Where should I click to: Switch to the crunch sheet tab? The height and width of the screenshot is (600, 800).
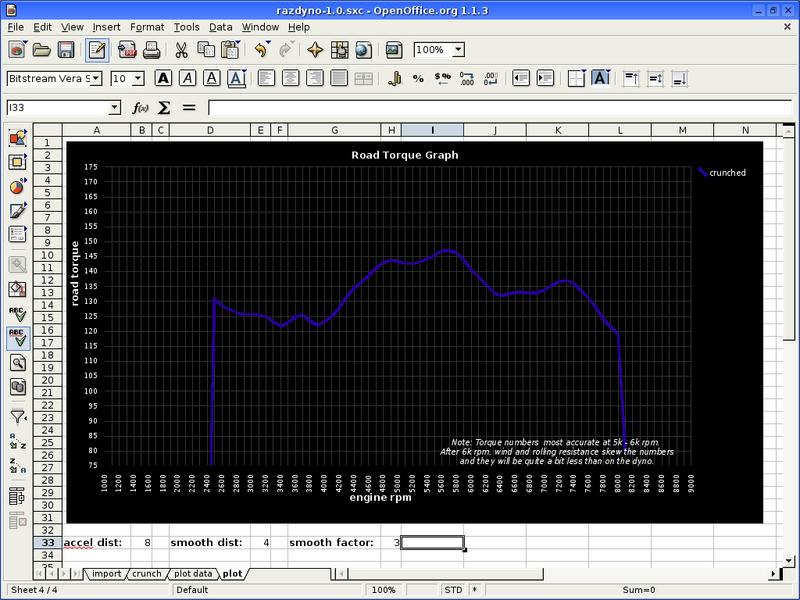[146, 574]
